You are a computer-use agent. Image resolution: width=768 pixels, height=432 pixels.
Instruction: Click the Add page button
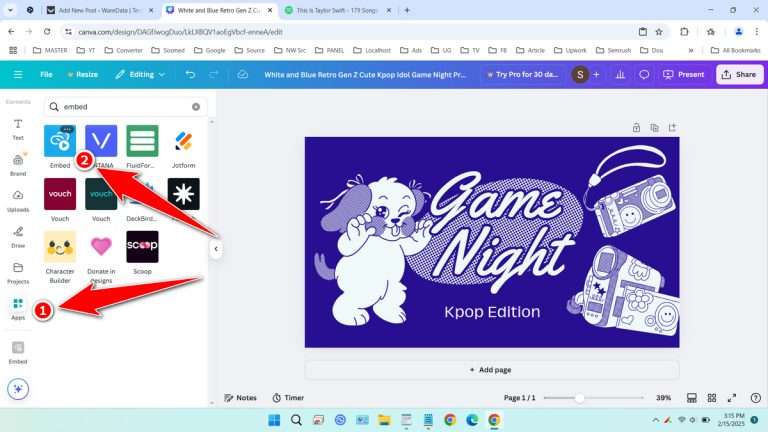coord(491,369)
